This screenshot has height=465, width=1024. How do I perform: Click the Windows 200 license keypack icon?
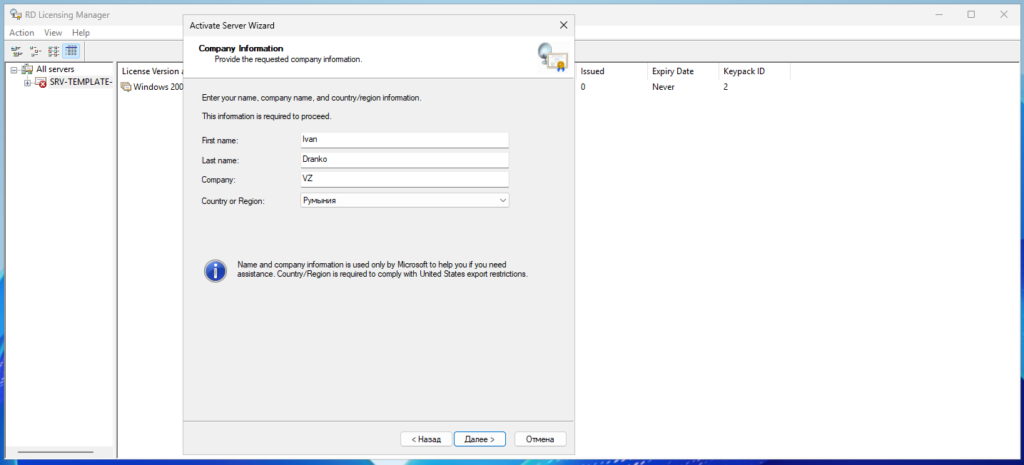coord(126,88)
